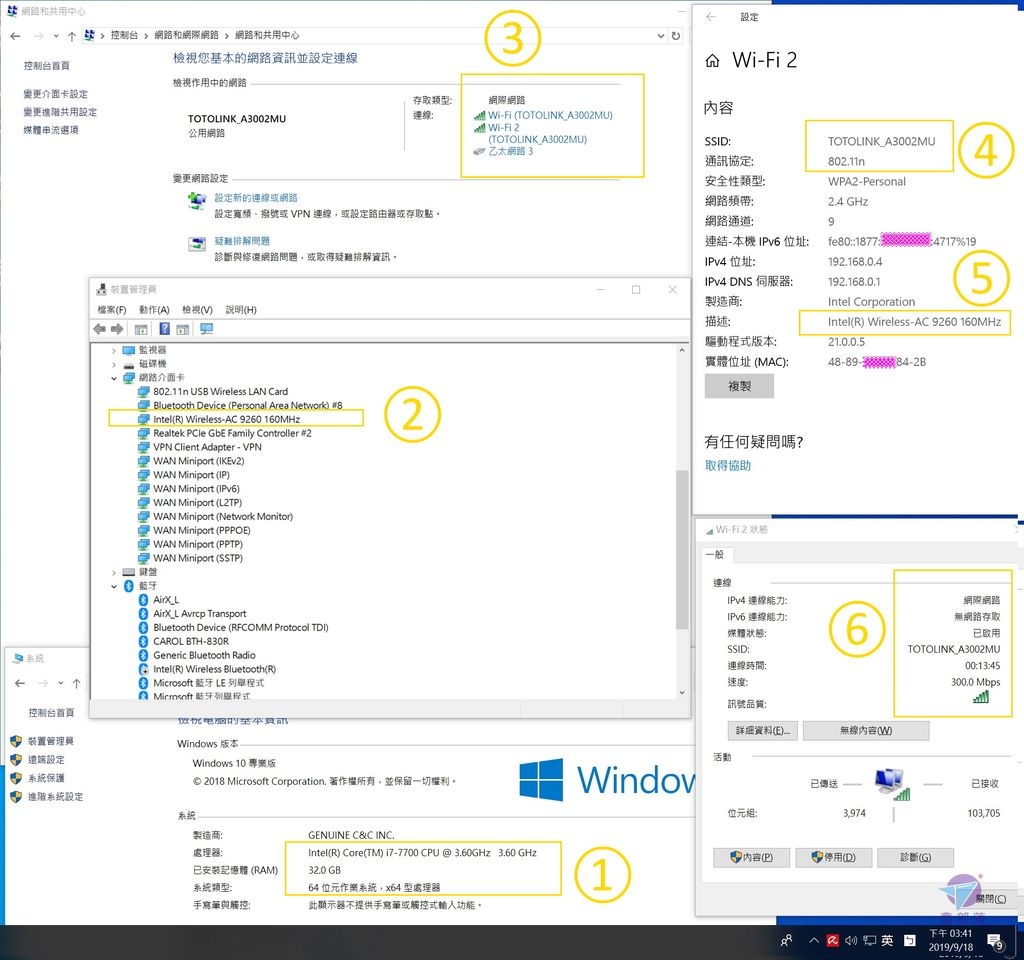Open the 說明(H) menu in Device Manager

(241, 310)
